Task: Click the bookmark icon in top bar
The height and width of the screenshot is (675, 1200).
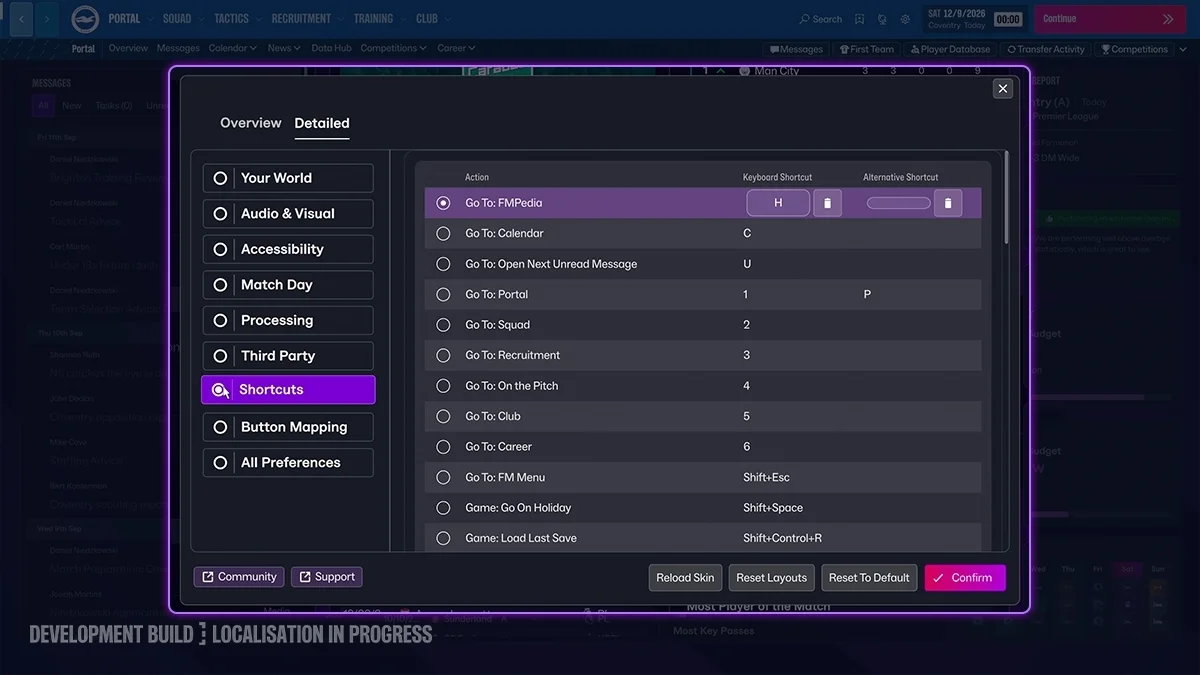Action: pyautogui.click(x=859, y=19)
